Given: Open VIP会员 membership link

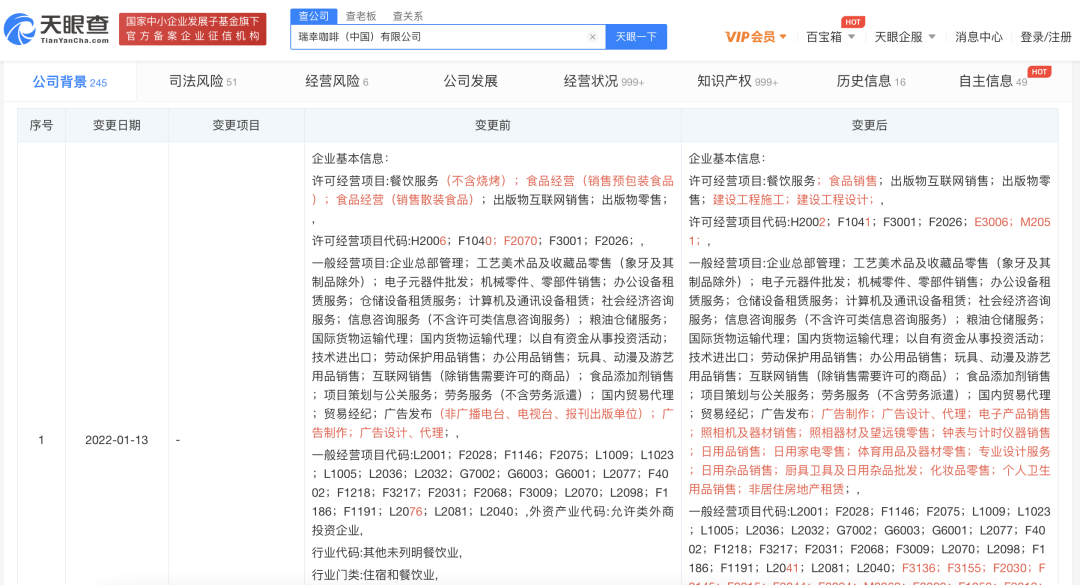Looking at the screenshot, I should click(750, 37).
